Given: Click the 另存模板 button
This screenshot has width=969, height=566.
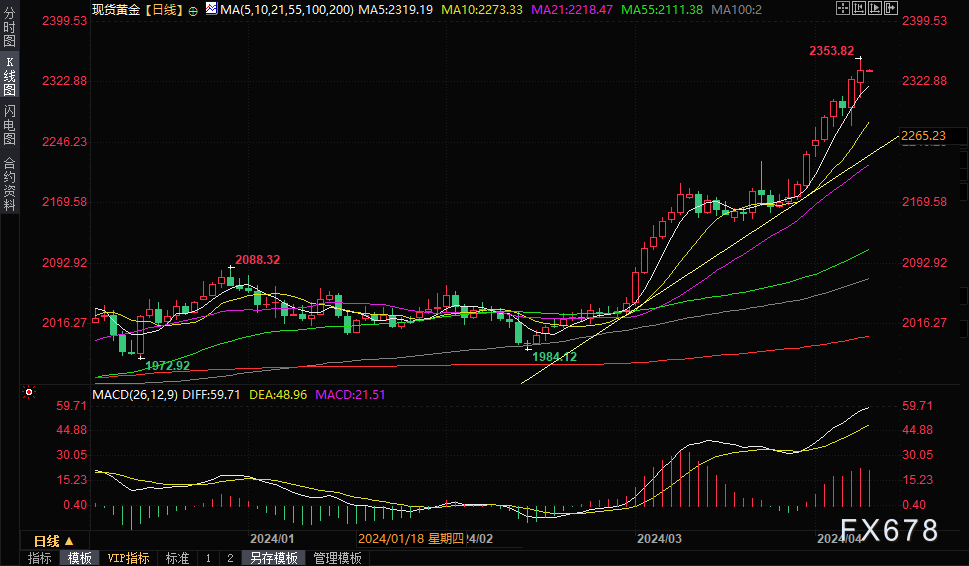Looking at the screenshot, I should click(x=274, y=558).
